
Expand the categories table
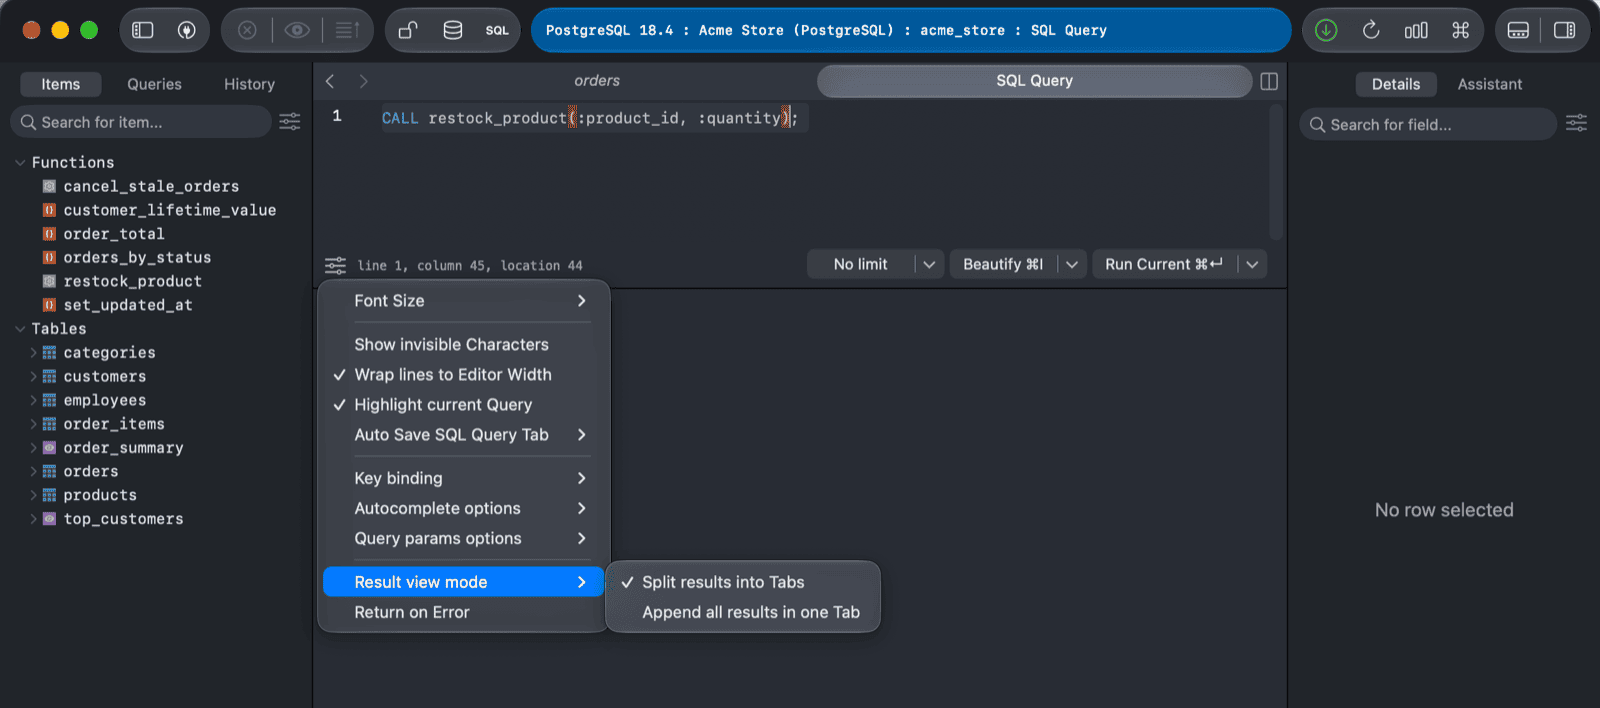(x=33, y=352)
